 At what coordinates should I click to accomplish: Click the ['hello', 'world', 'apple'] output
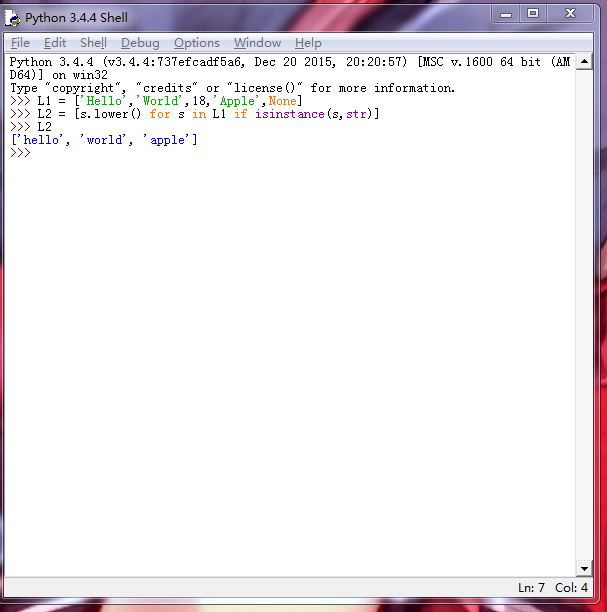(104, 140)
